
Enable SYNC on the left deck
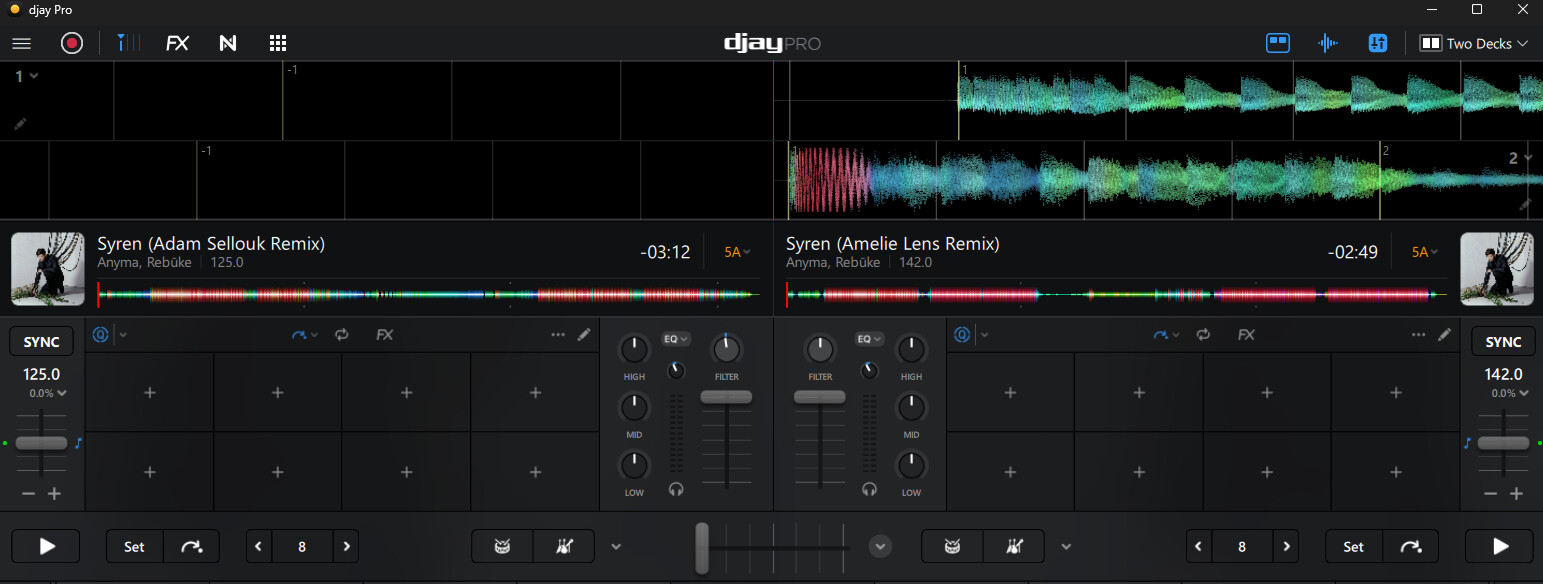click(41, 342)
